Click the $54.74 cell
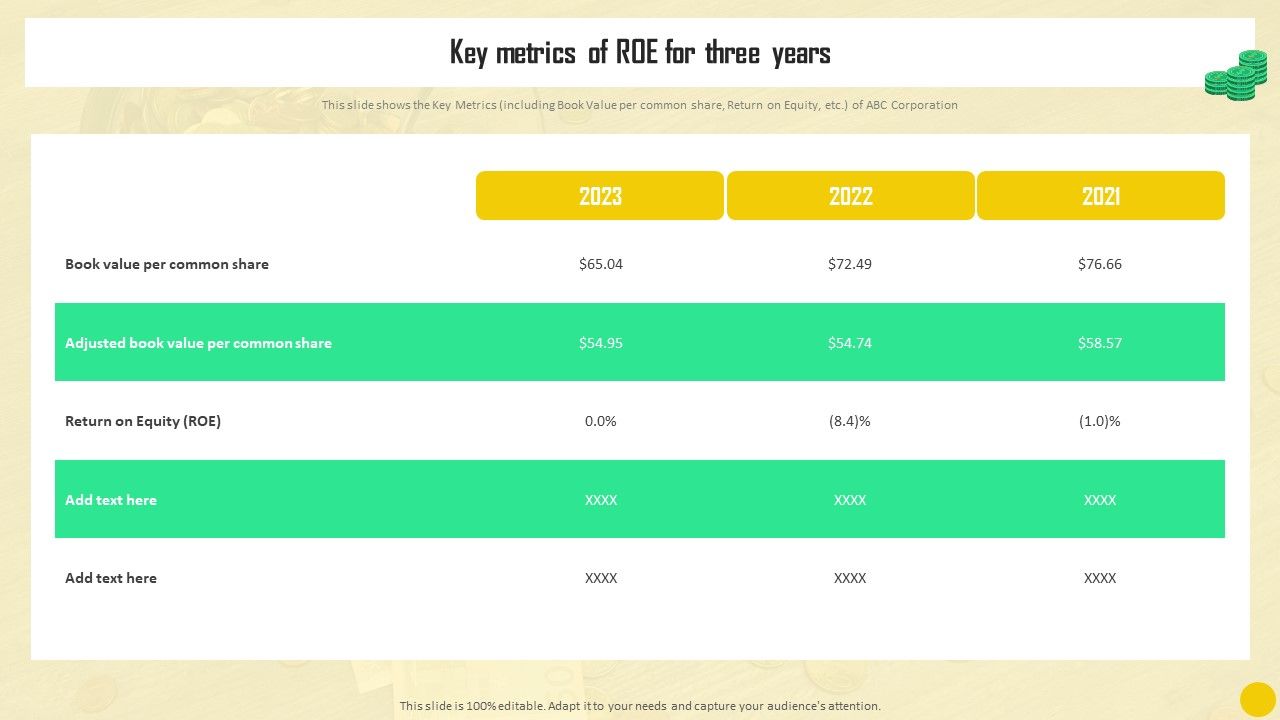Image resolution: width=1280 pixels, height=720 pixels. pyautogui.click(x=850, y=343)
